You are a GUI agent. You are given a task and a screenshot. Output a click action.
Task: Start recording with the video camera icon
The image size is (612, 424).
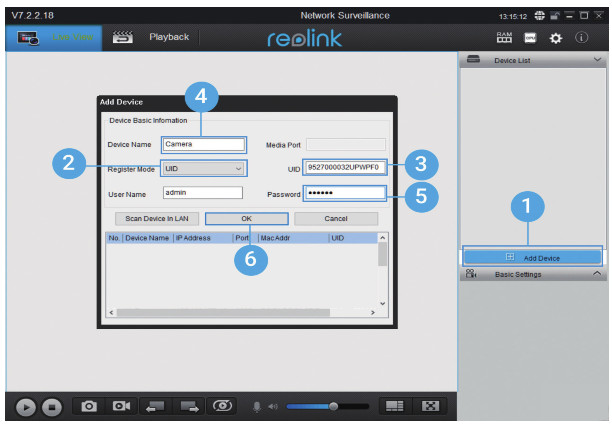tap(121, 406)
